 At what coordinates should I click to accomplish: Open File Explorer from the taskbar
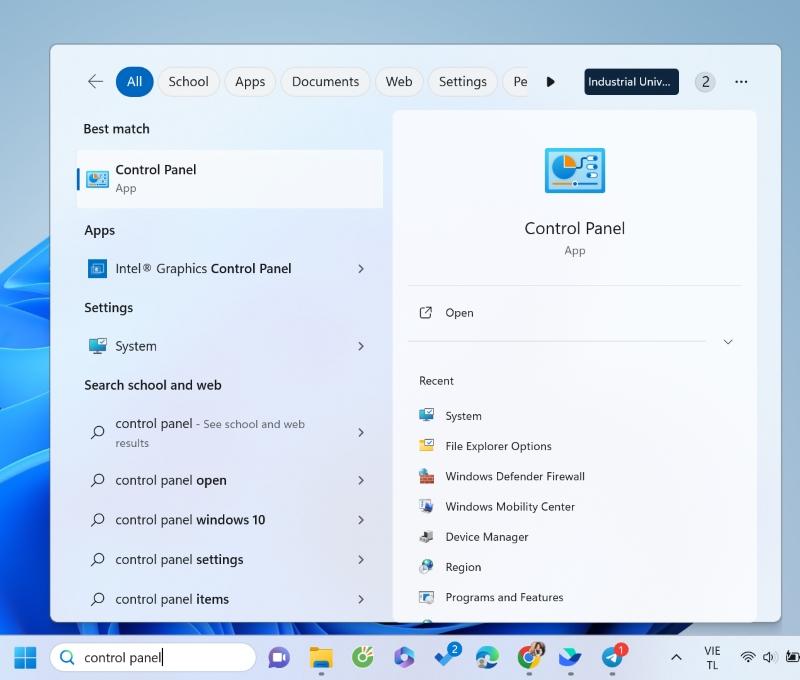(321, 658)
